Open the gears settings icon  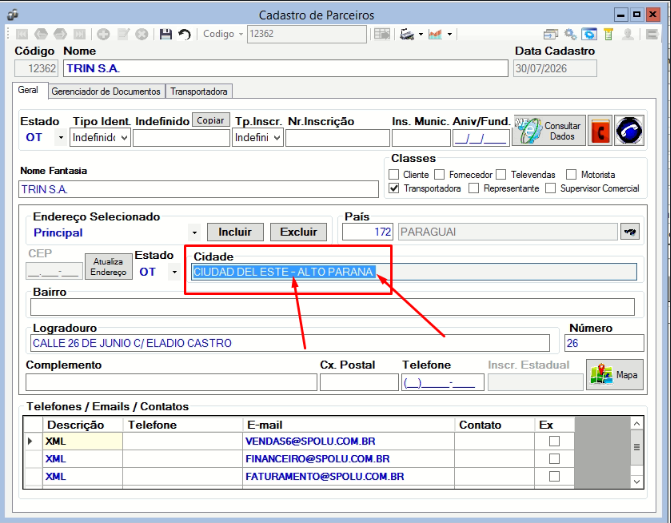click(570, 34)
